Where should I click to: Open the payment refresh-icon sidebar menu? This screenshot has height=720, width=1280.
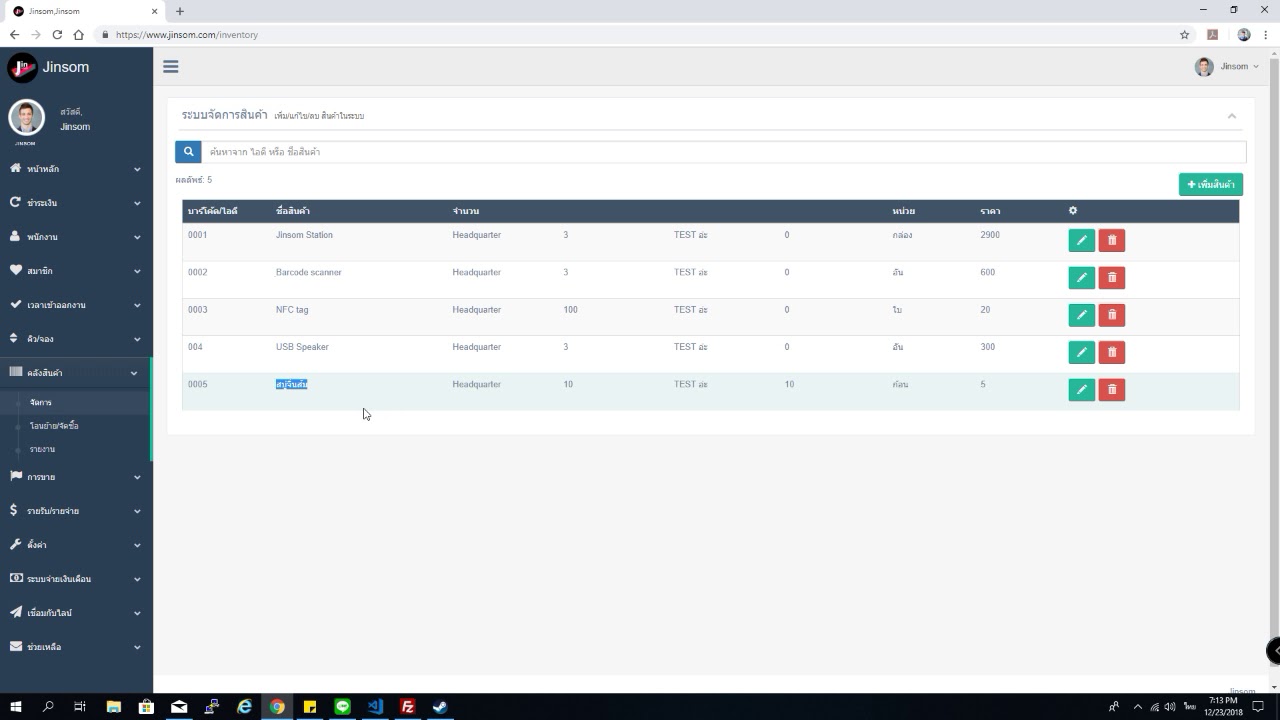click(x=76, y=203)
